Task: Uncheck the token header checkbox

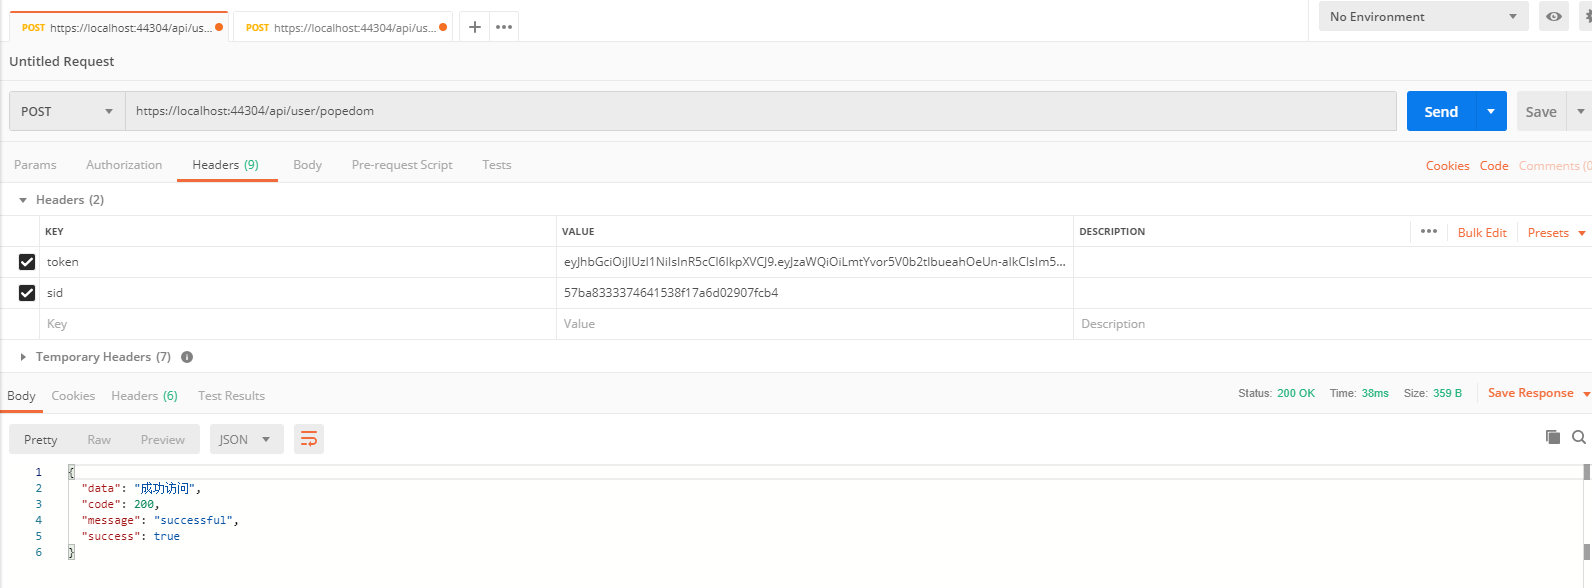Action: [x=27, y=262]
